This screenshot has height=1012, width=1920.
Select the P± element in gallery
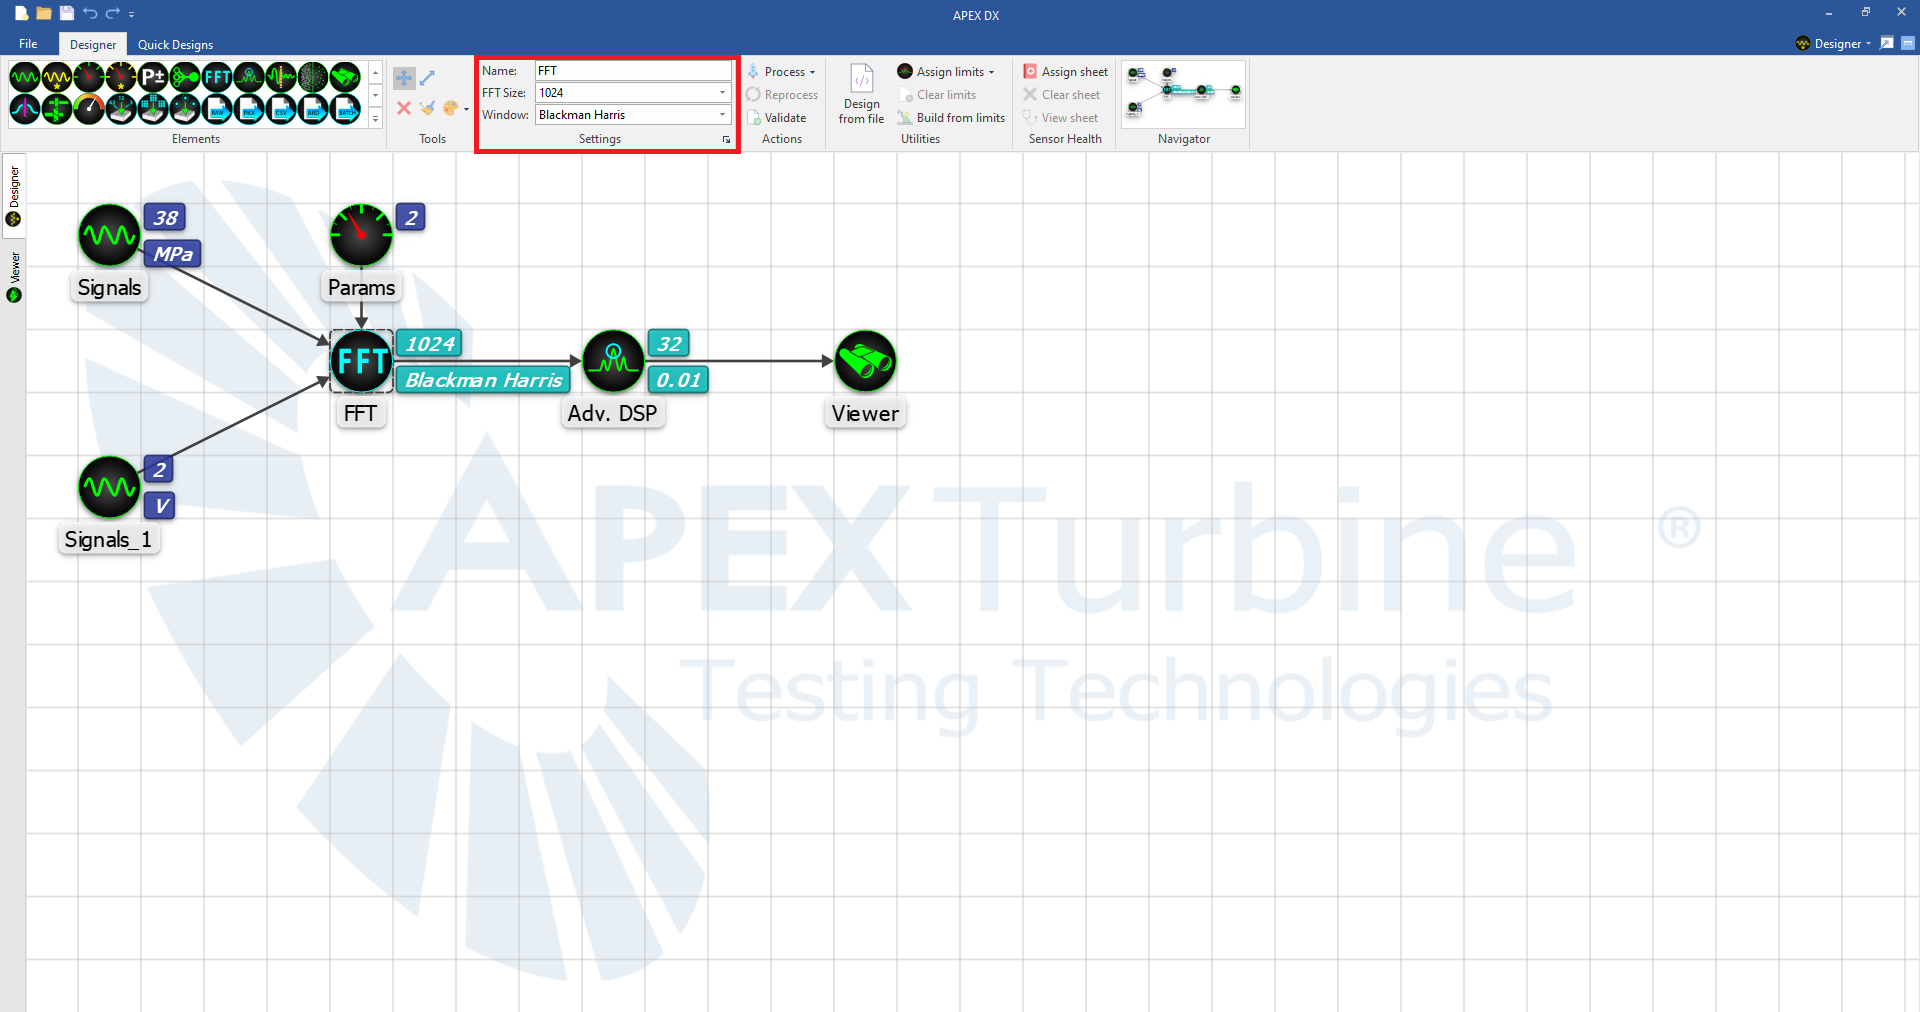tap(153, 77)
